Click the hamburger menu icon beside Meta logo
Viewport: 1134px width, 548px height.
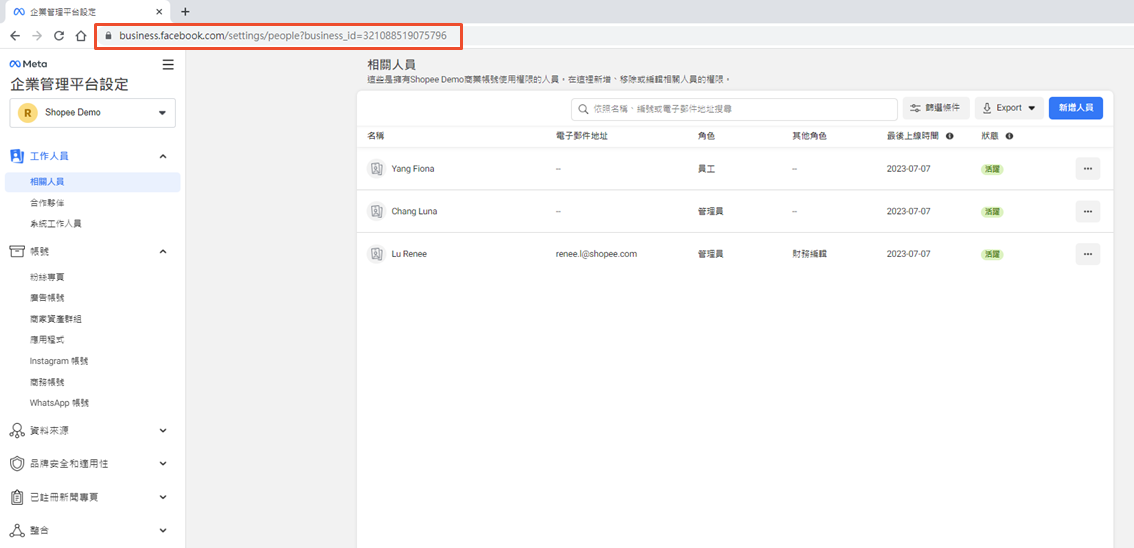[168, 64]
